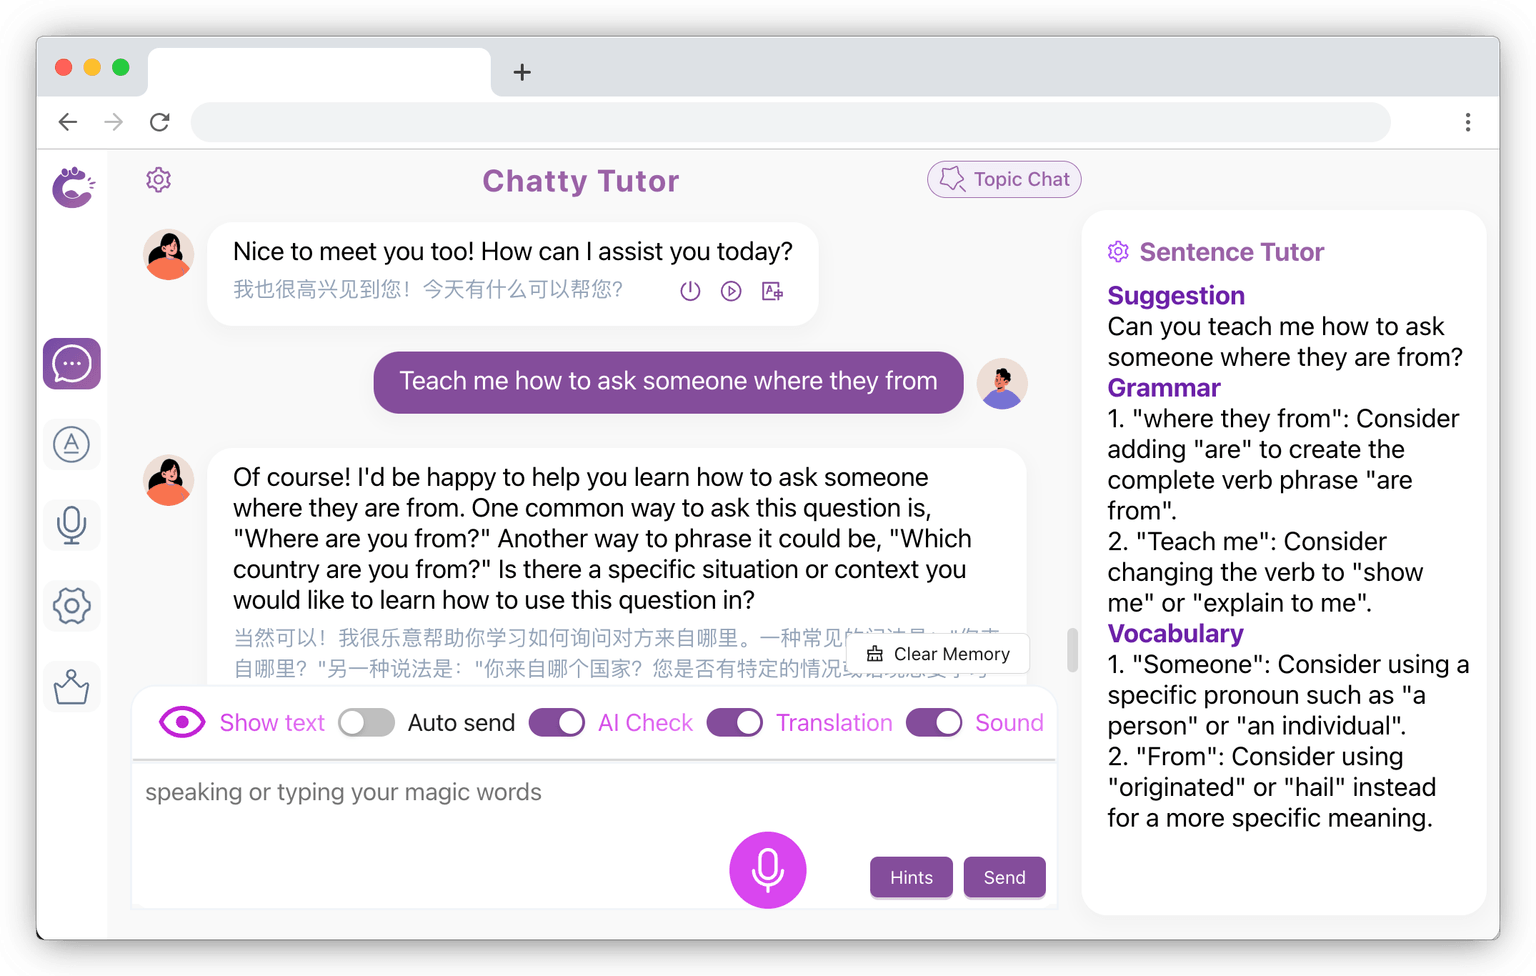Go back in browser
This screenshot has height=976, width=1536.
pyautogui.click(x=68, y=122)
